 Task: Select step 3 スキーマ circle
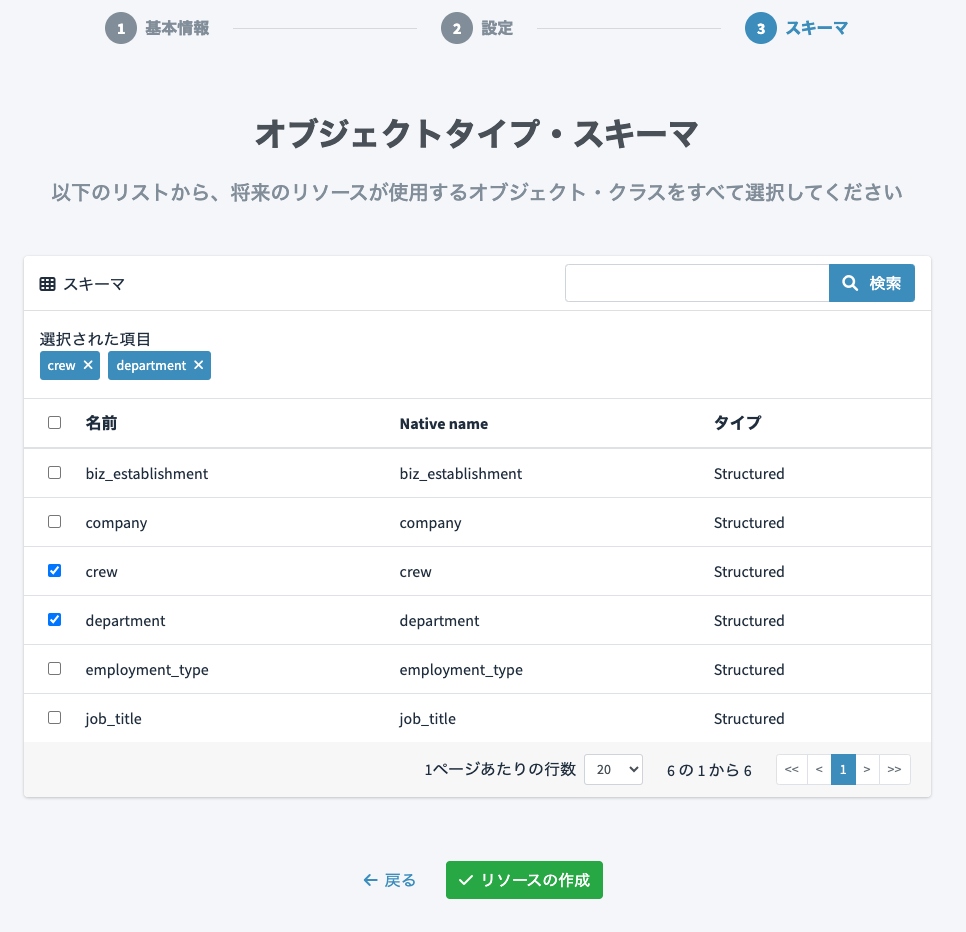[x=761, y=28]
